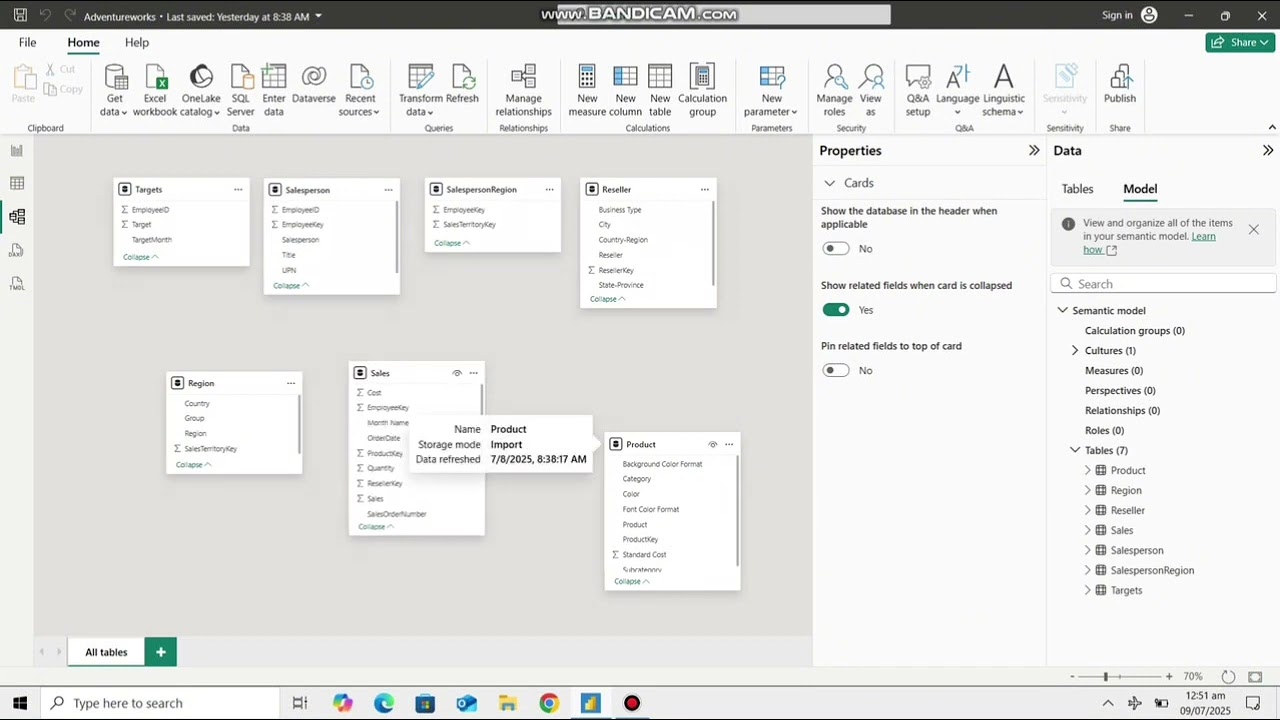Open the File menu
1280x720 pixels.
(27, 42)
